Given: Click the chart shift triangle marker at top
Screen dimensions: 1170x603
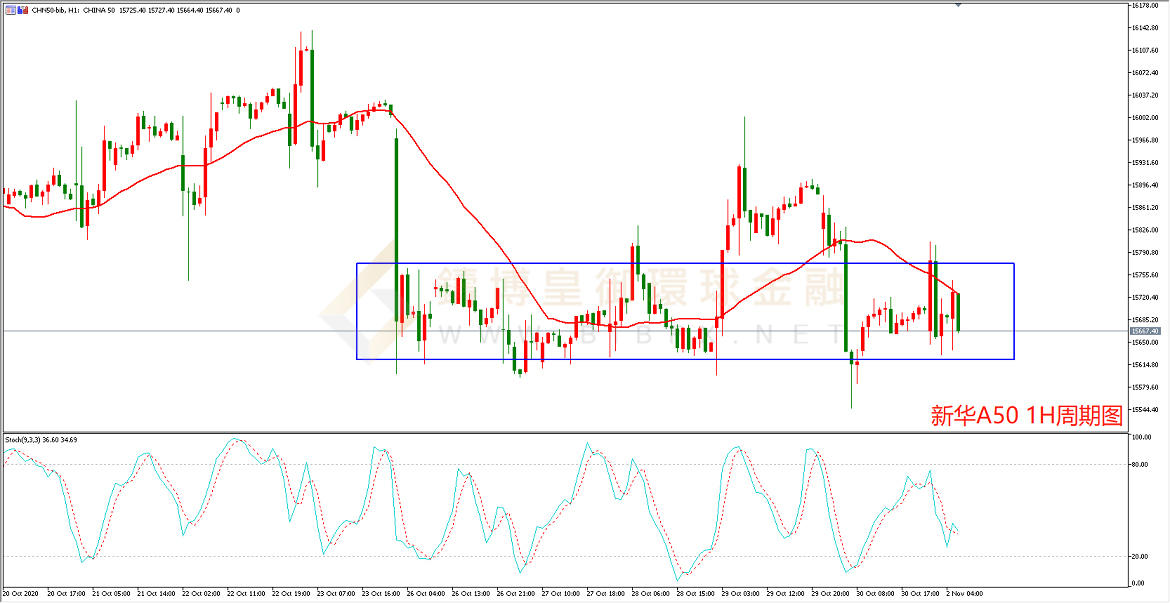Looking at the screenshot, I should [957, 6].
